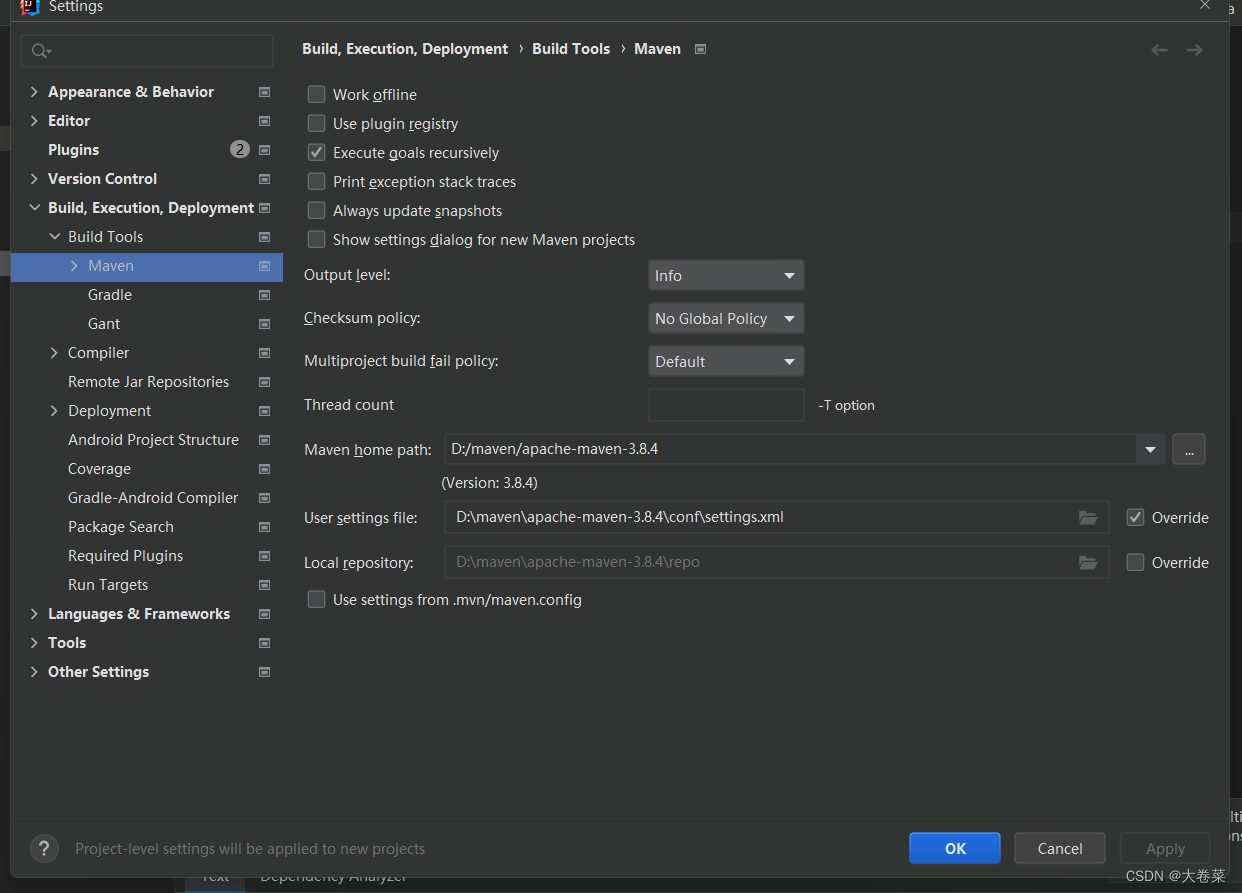Image resolution: width=1242 pixels, height=893 pixels.
Task: Click the OK button
Action: [x=955, y=848]
